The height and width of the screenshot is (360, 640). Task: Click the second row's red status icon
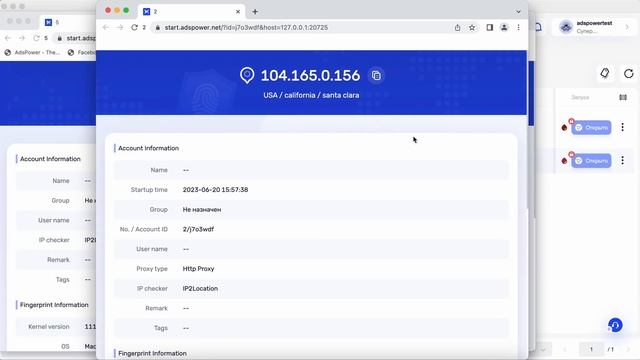tap(564, 161)
